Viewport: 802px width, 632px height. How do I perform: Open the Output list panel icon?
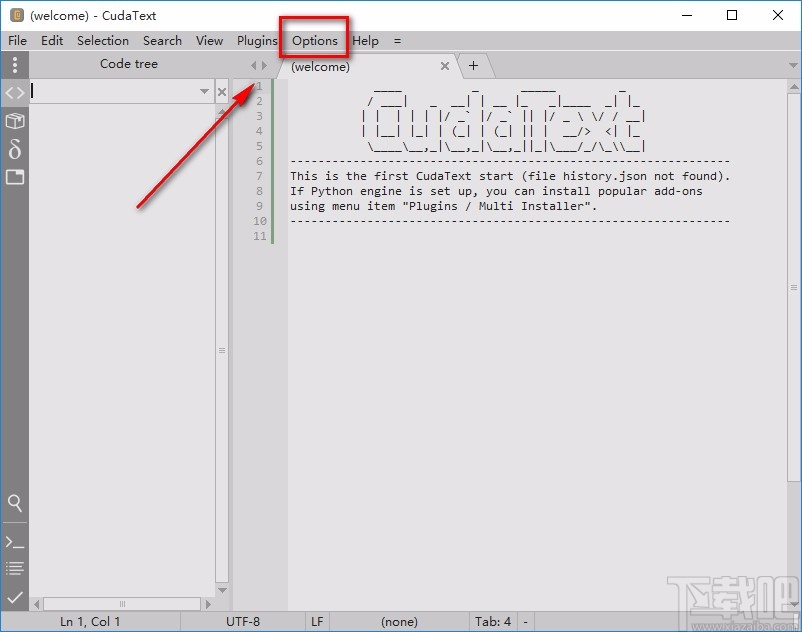pyautogui.click(x=15, y=568)
